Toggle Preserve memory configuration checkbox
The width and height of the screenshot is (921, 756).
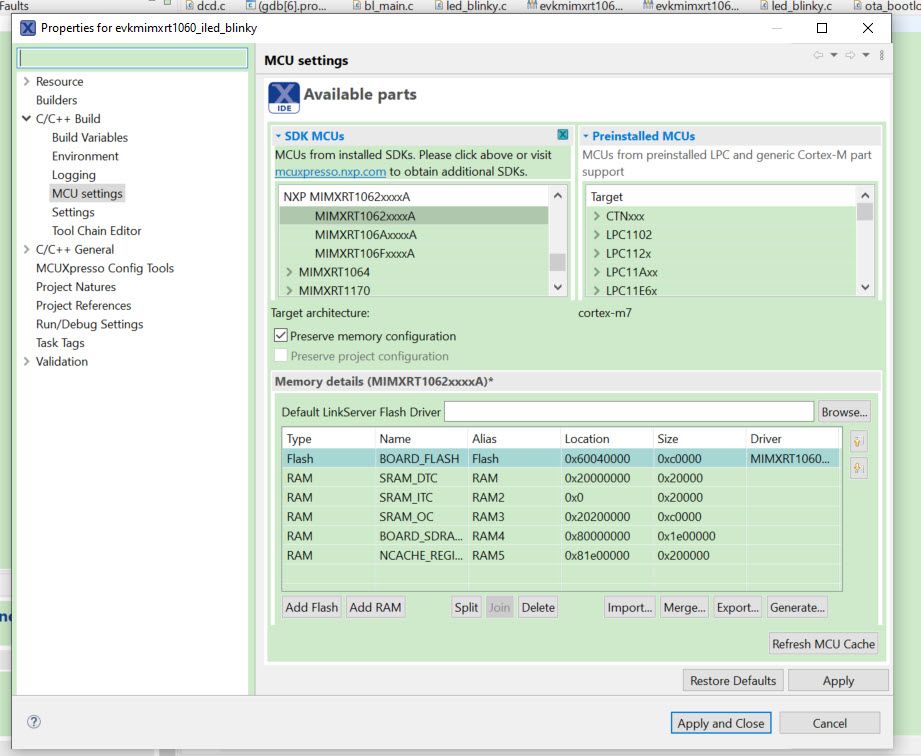pos(281,335)
